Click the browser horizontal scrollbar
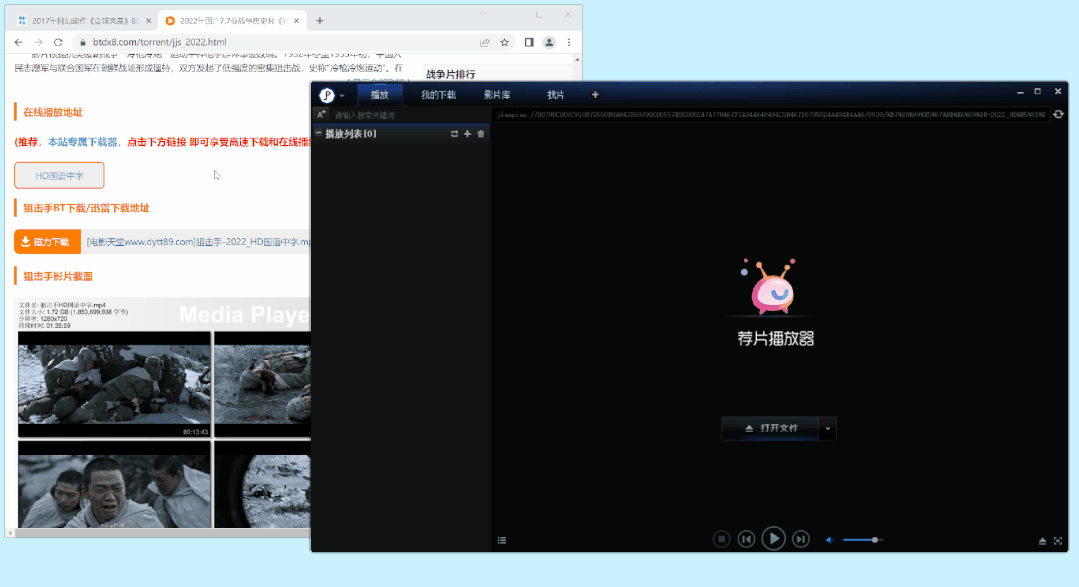Viewport: 1079px width, 587px height. pos(162,533)
